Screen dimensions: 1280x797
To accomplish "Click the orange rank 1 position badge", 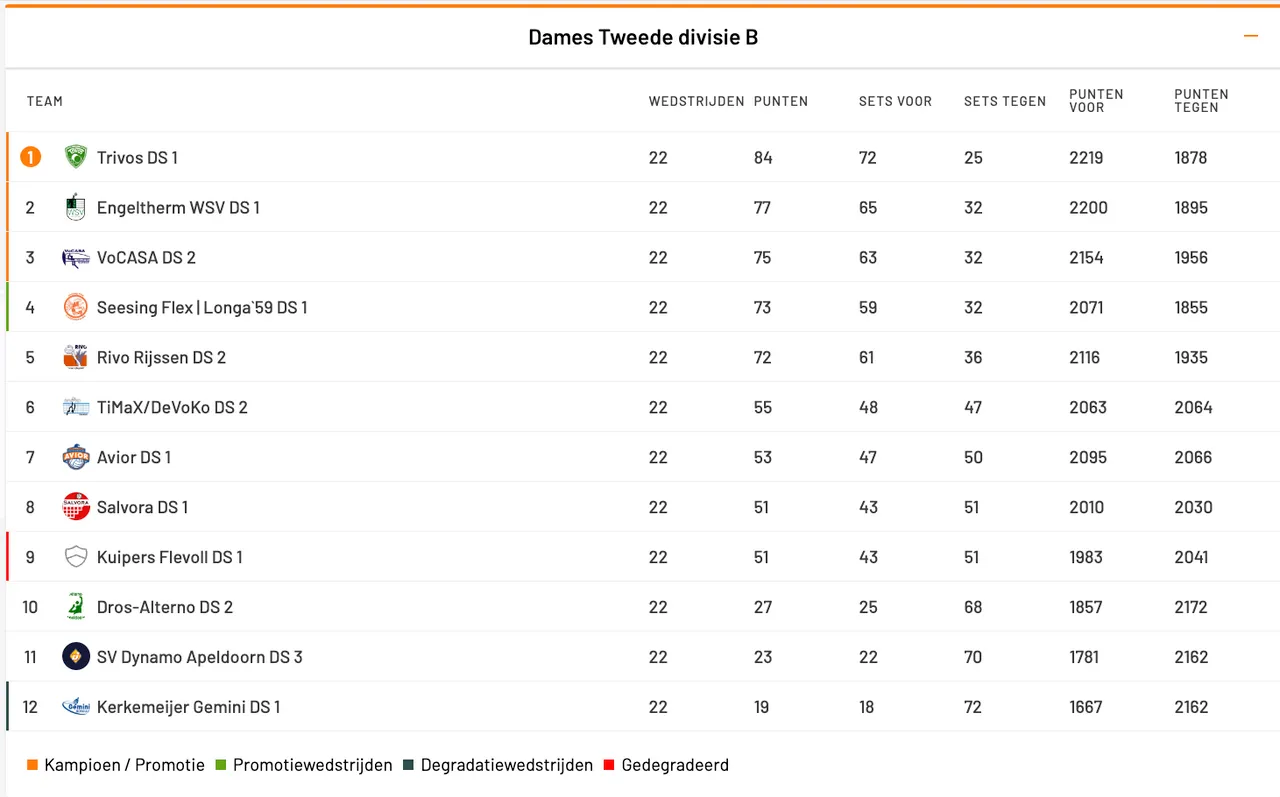I will pyautogui.click(x=31, y=157).
